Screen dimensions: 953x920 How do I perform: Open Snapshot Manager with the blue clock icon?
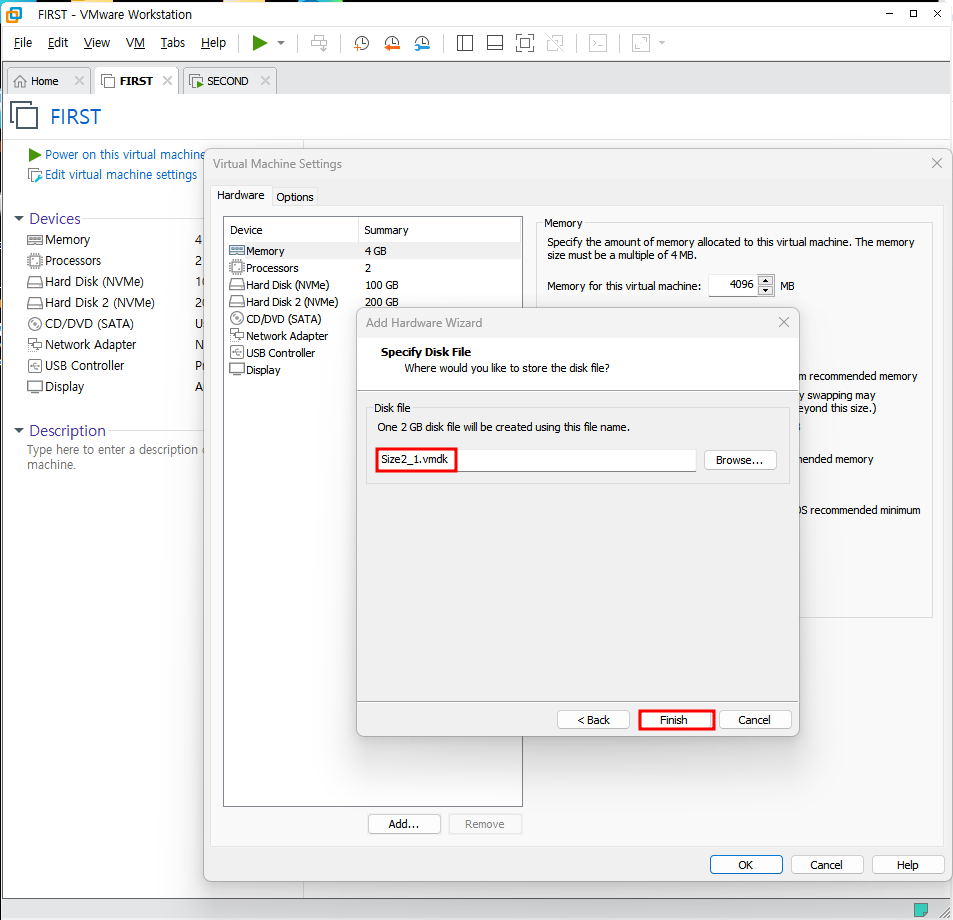pos(422,43)
